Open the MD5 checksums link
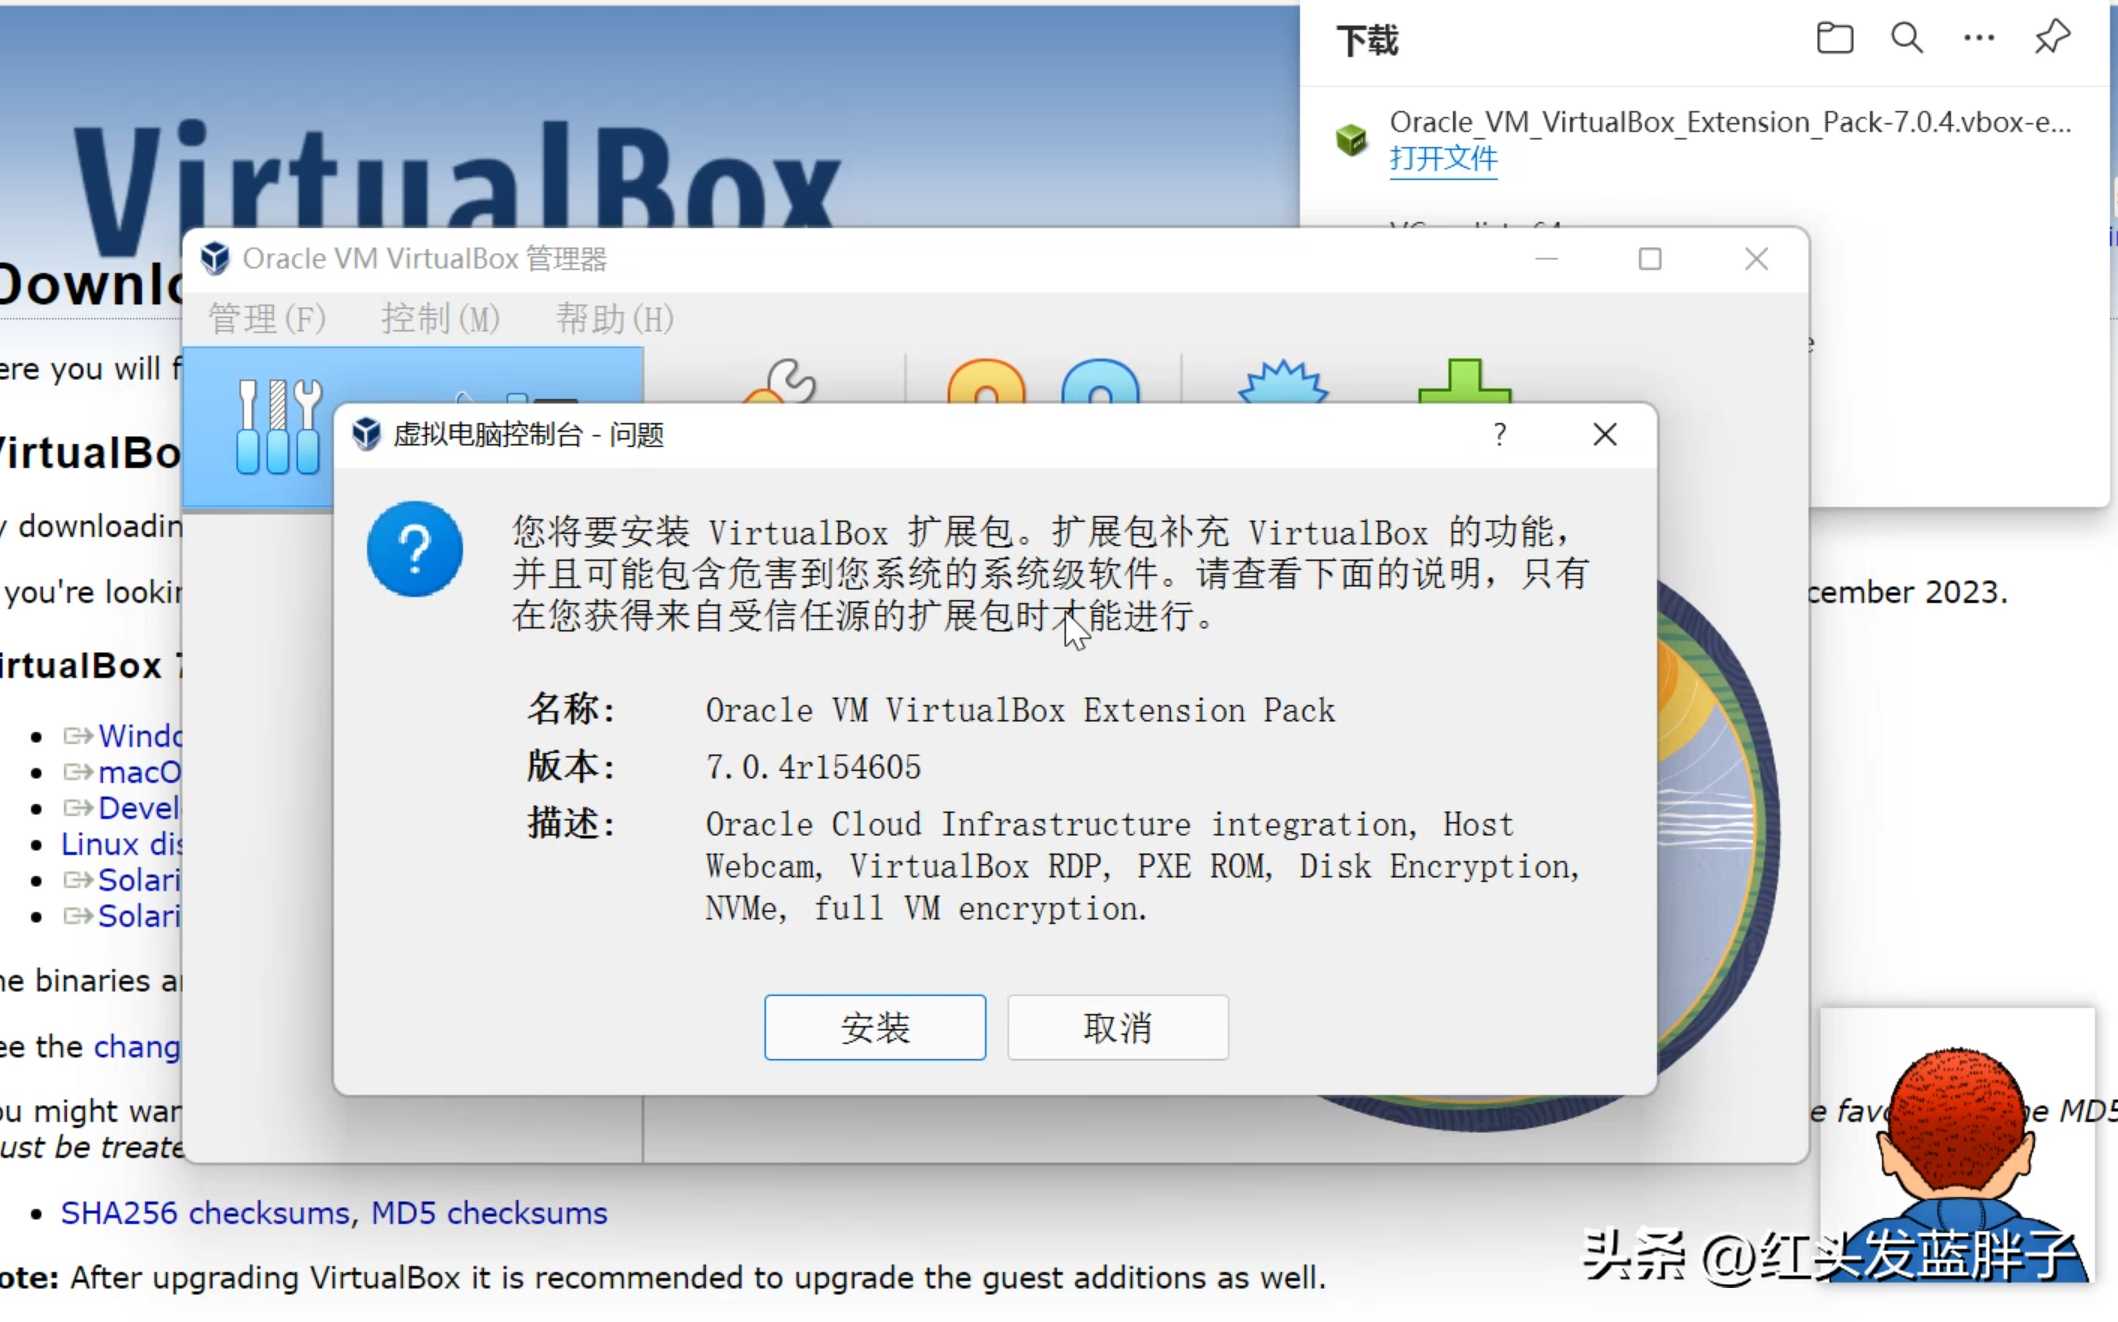Screen dimensions: 2118x1322 pos(489,1213)
